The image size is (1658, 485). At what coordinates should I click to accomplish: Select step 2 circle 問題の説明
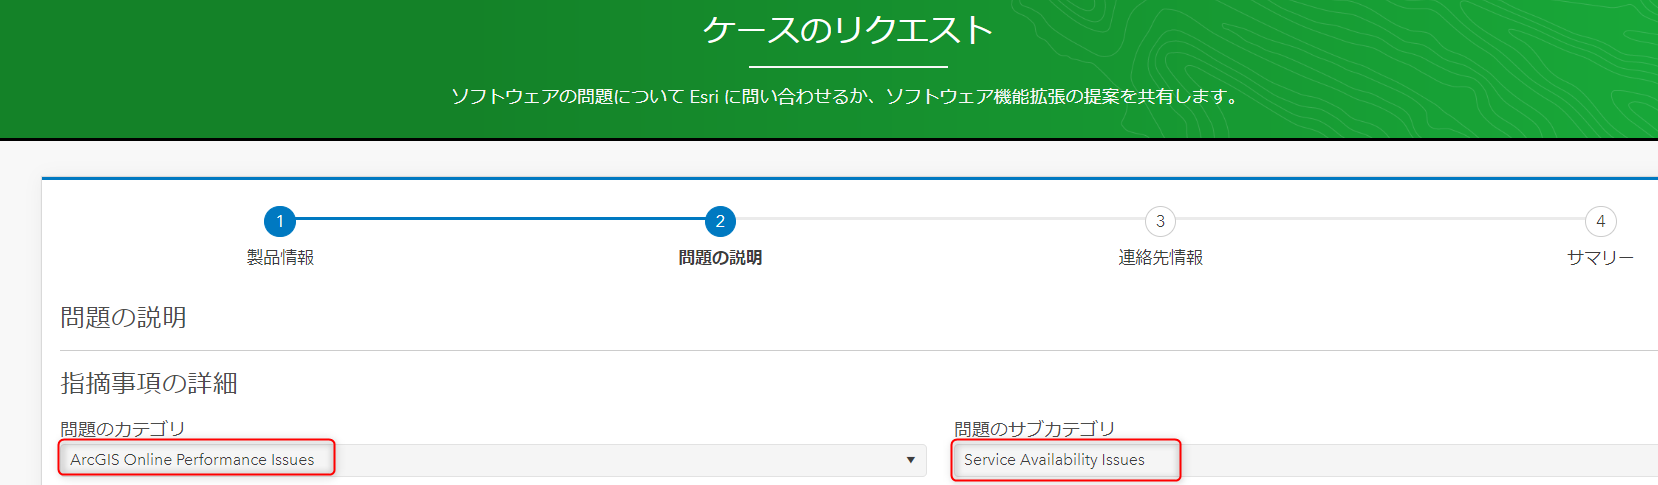(x=720, y=221)
